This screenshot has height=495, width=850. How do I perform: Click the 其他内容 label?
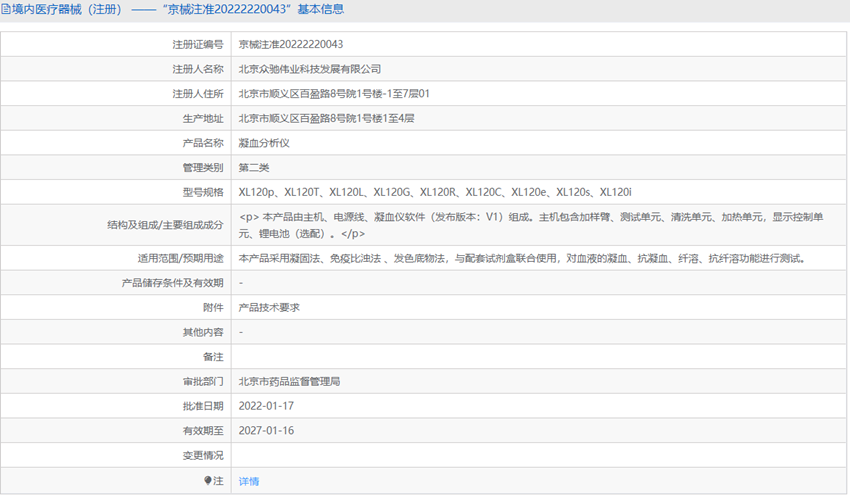[203, 332]
